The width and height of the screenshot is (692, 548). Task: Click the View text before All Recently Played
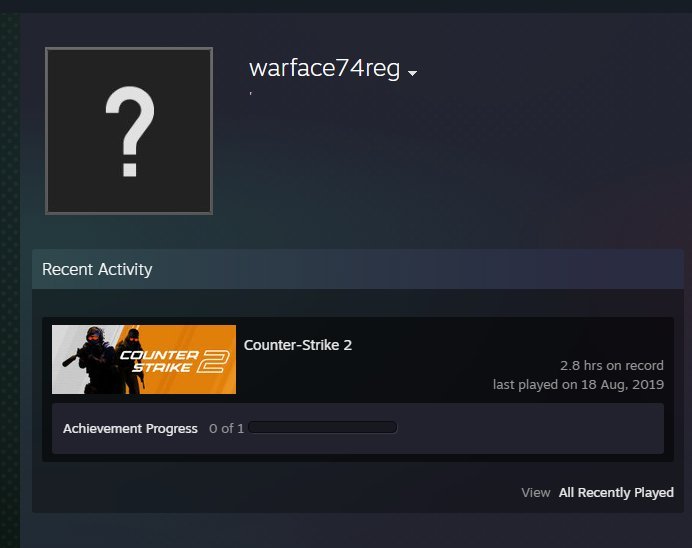coord(536,492)
